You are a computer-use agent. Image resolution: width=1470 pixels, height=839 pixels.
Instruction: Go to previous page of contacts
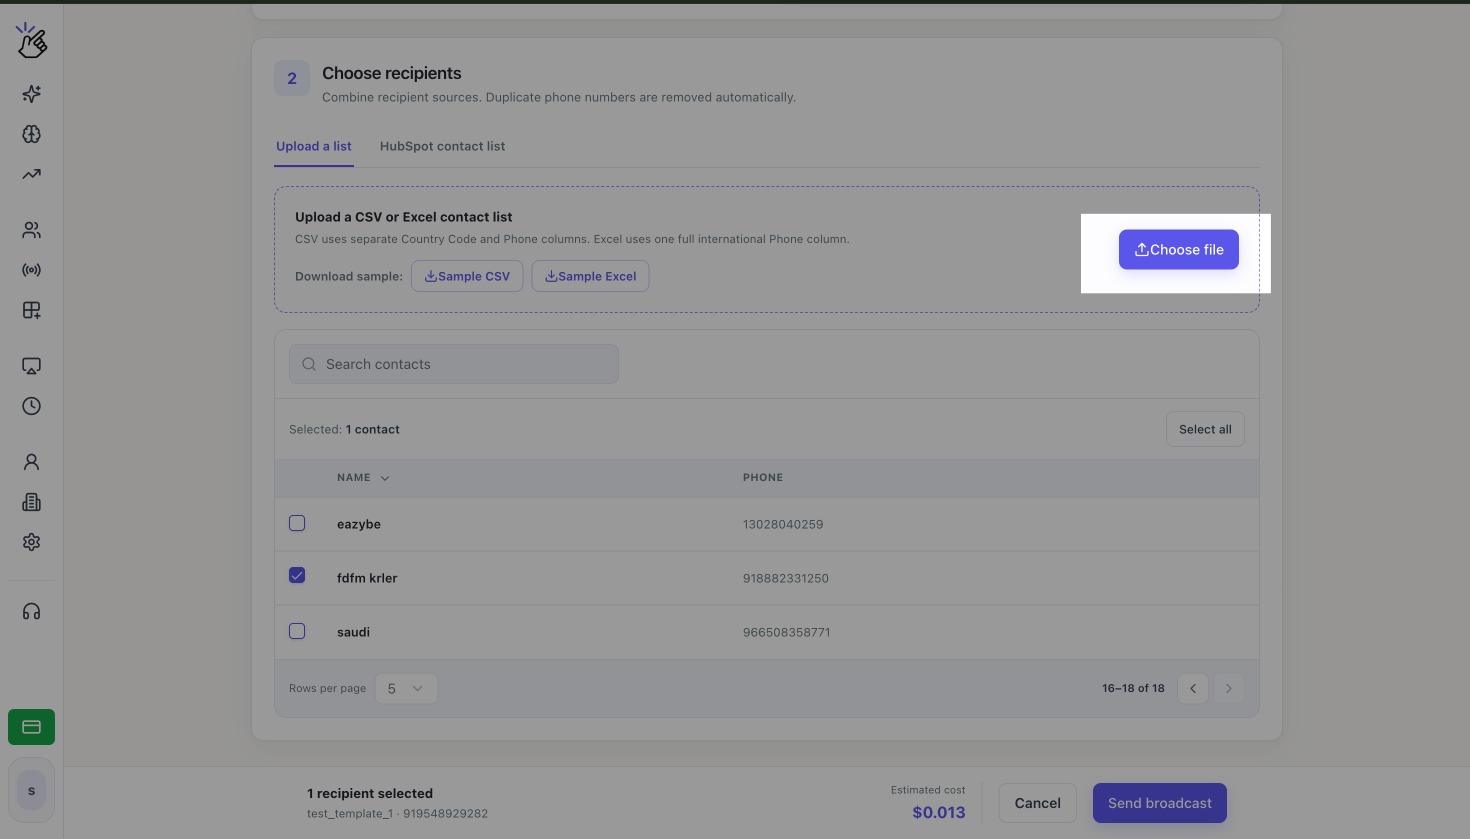click(1193, 688)
